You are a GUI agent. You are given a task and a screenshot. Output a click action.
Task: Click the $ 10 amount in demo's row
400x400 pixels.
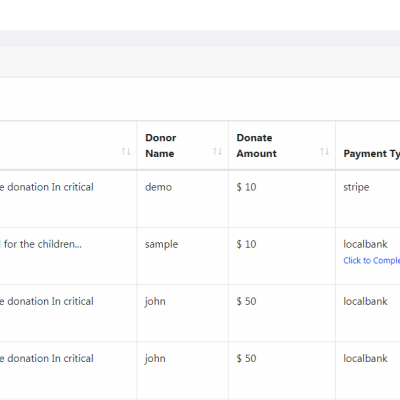246,187
